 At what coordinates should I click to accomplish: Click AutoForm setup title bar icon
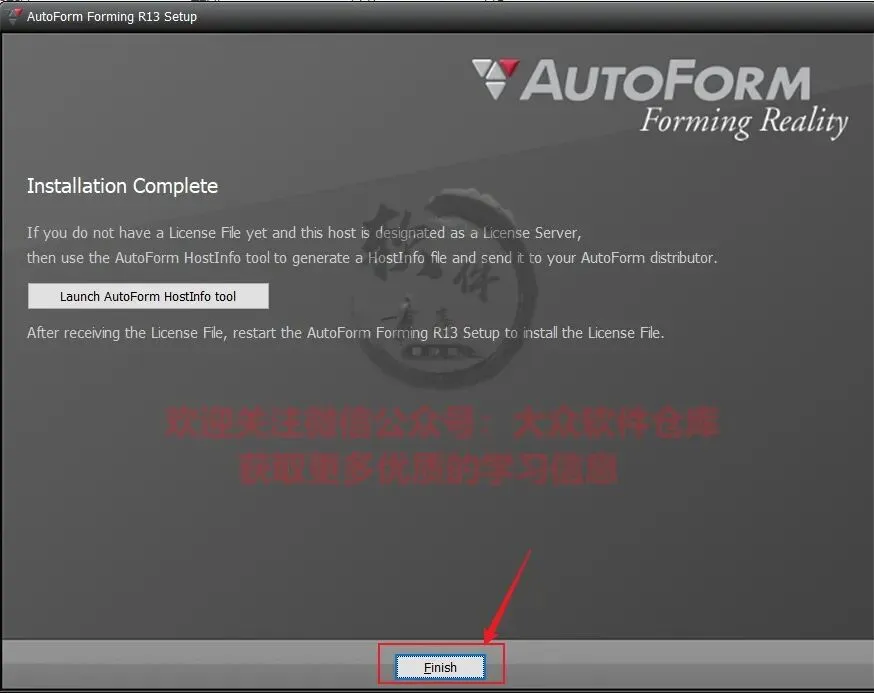point(14,17)
